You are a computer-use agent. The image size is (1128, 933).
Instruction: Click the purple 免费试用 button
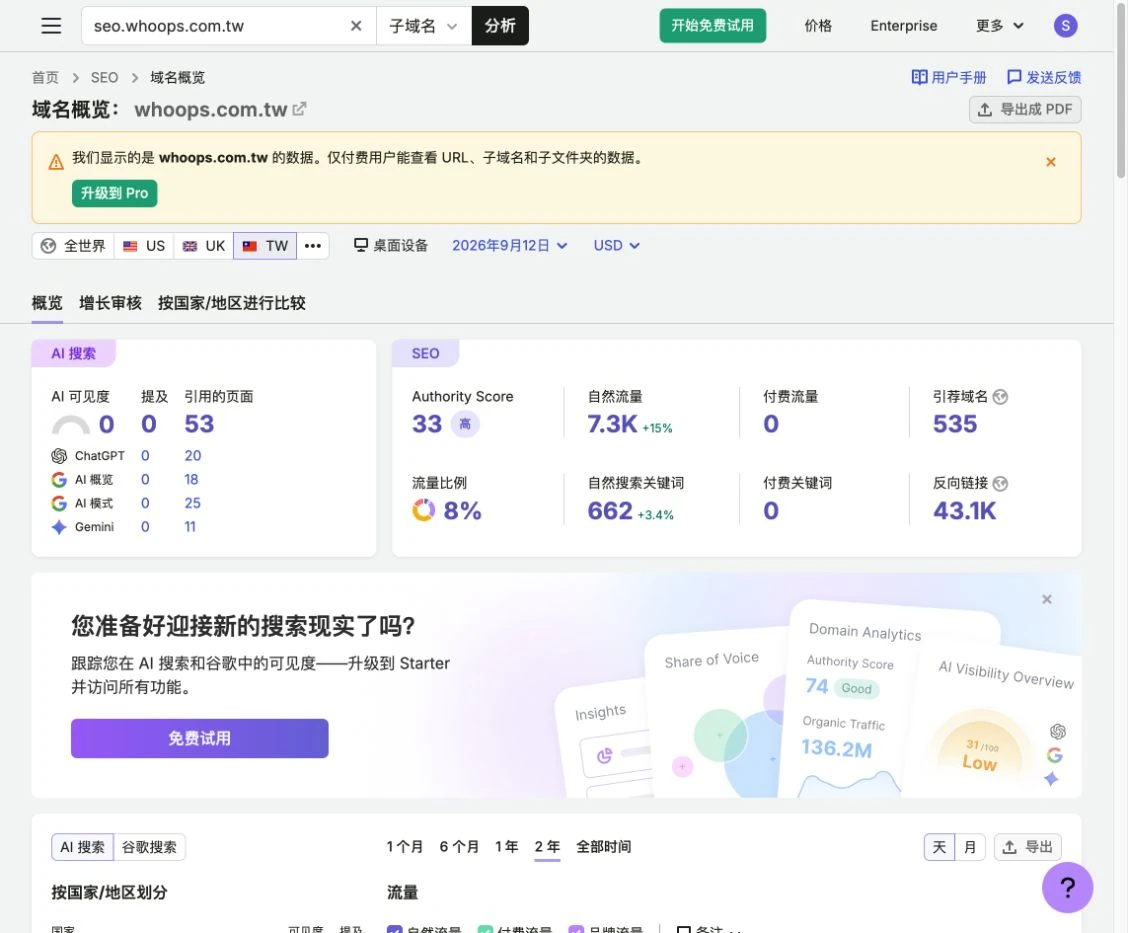[199, 738]
